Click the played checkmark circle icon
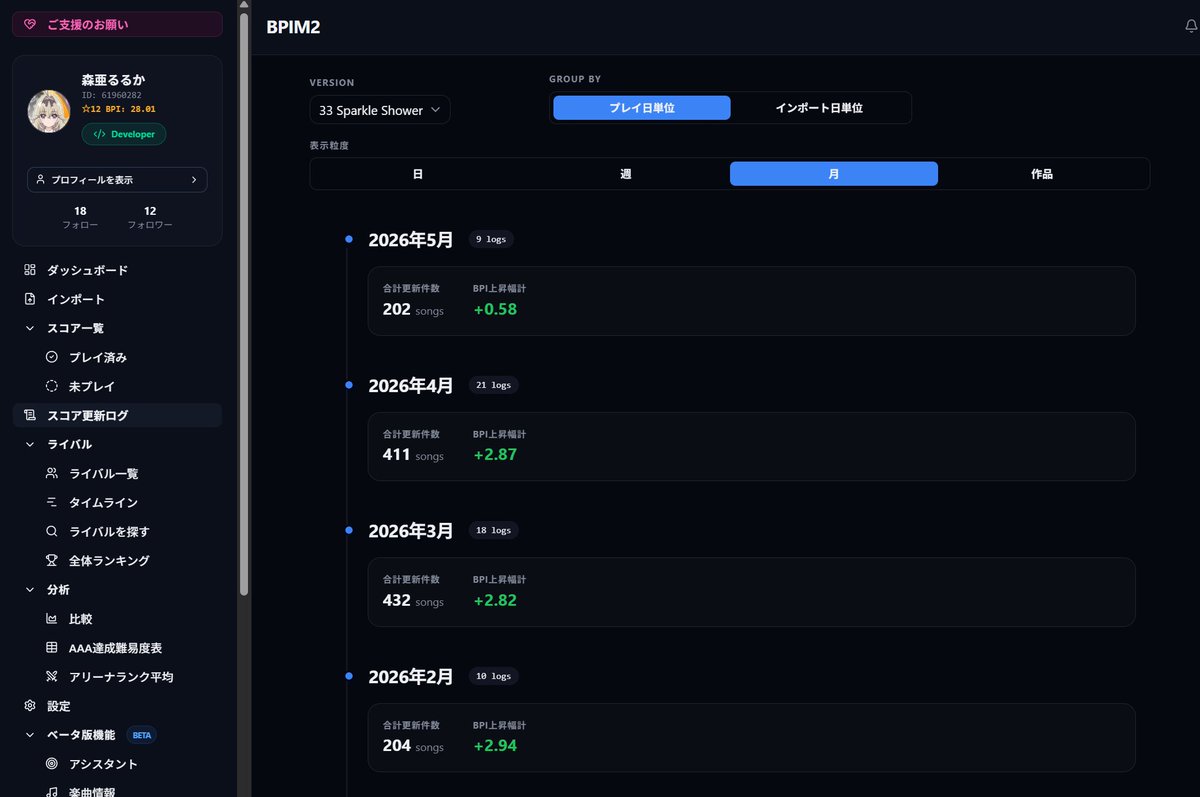 click(52, 357)
